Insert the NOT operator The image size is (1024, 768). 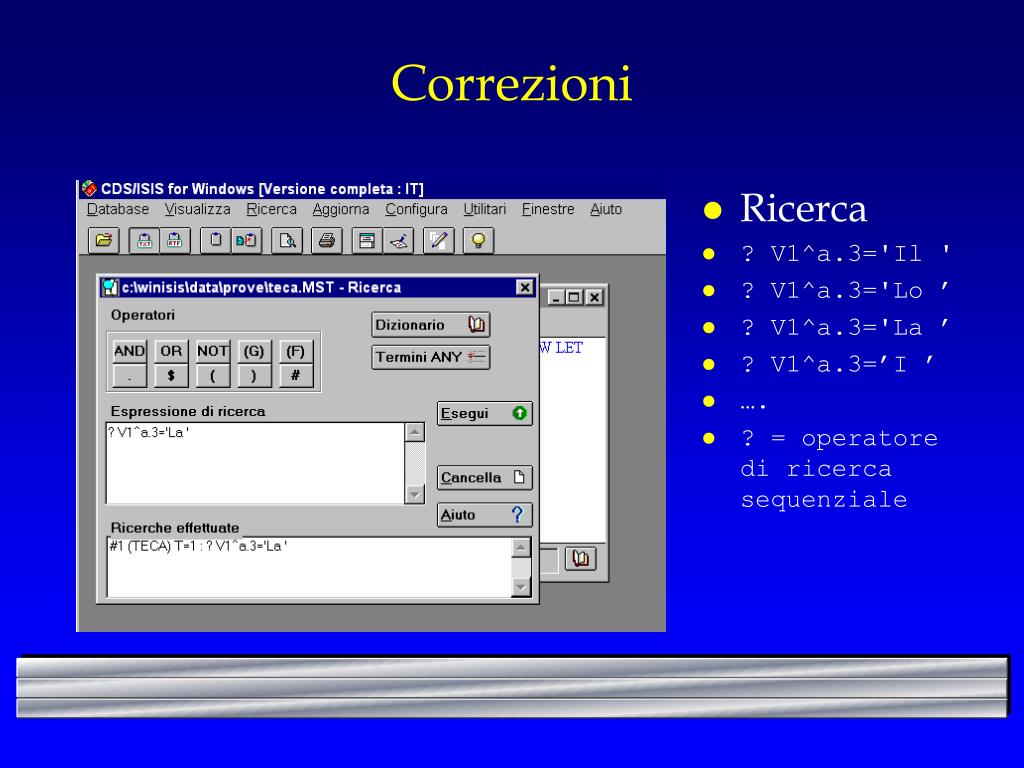[212, 351]
